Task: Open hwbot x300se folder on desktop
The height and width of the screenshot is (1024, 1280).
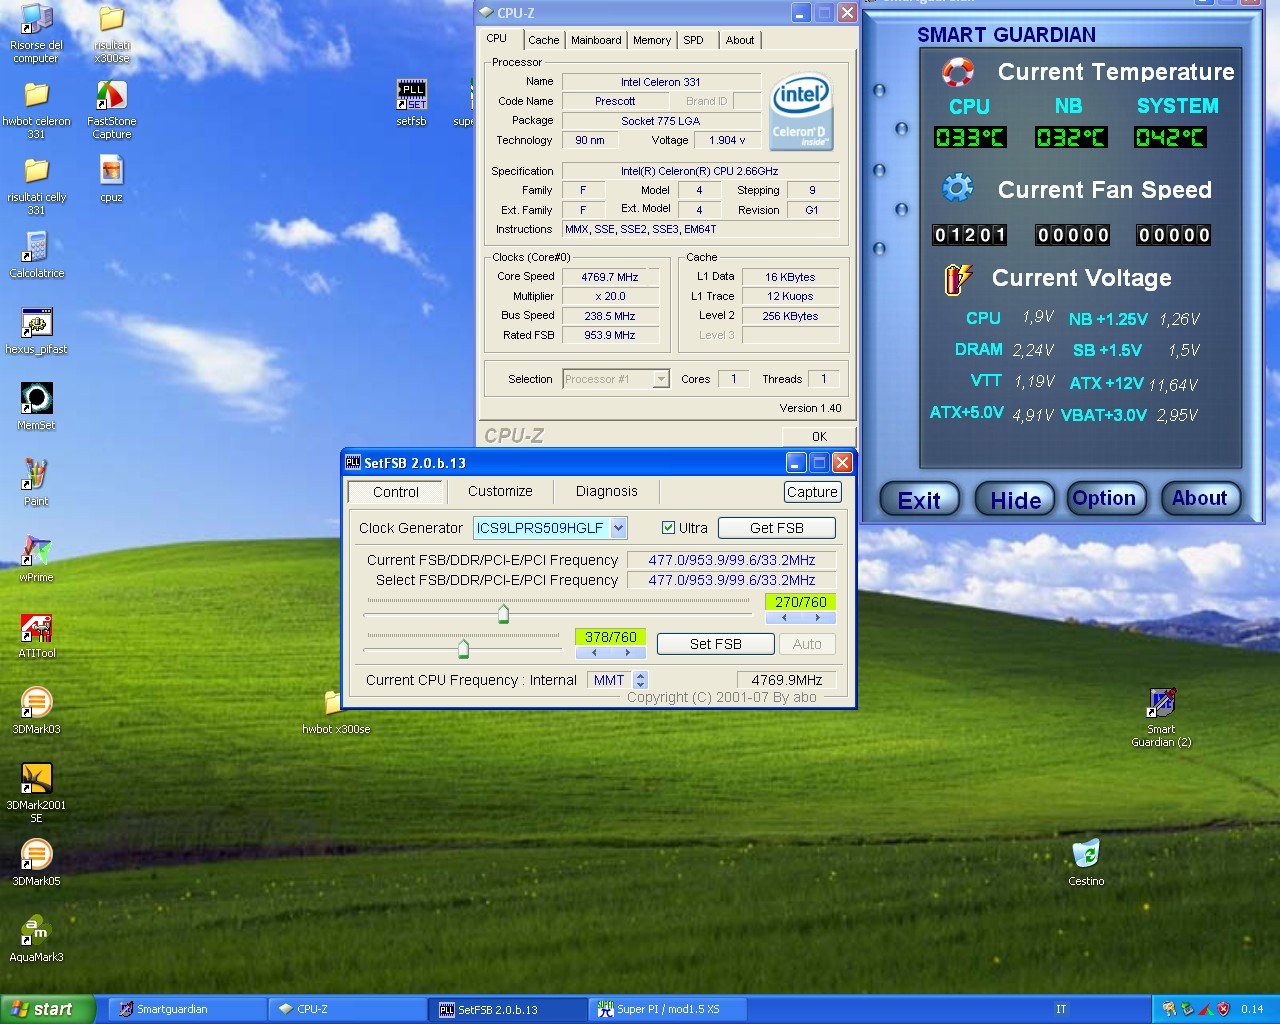Action: coord(336,711)
